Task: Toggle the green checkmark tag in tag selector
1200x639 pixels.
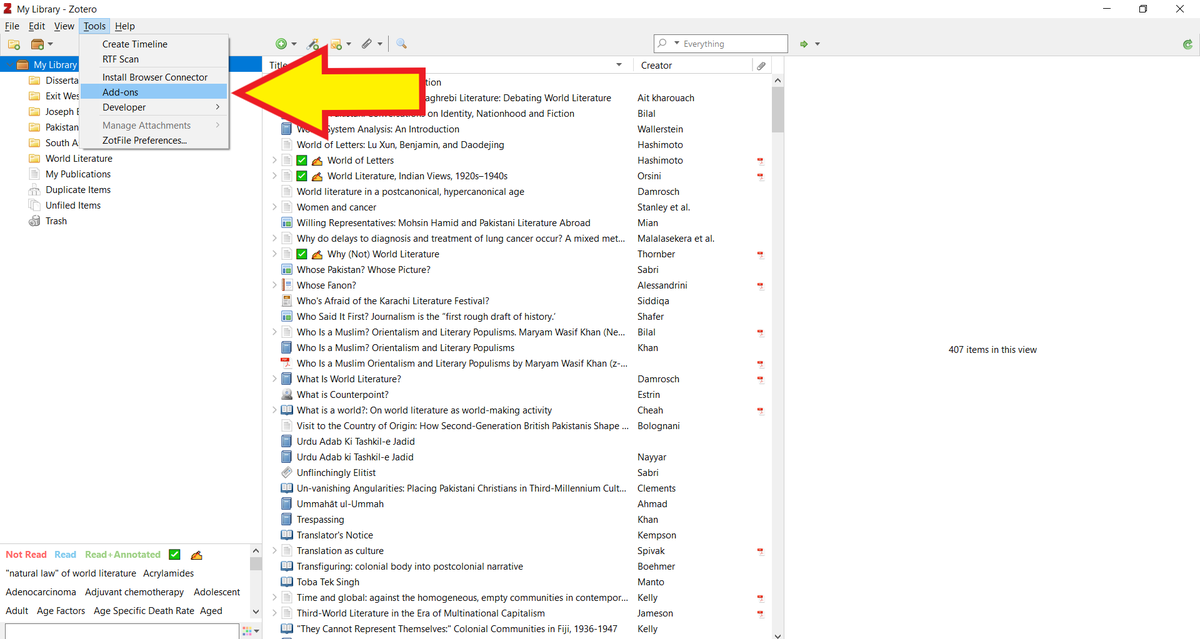Action: tap(173, 554)
